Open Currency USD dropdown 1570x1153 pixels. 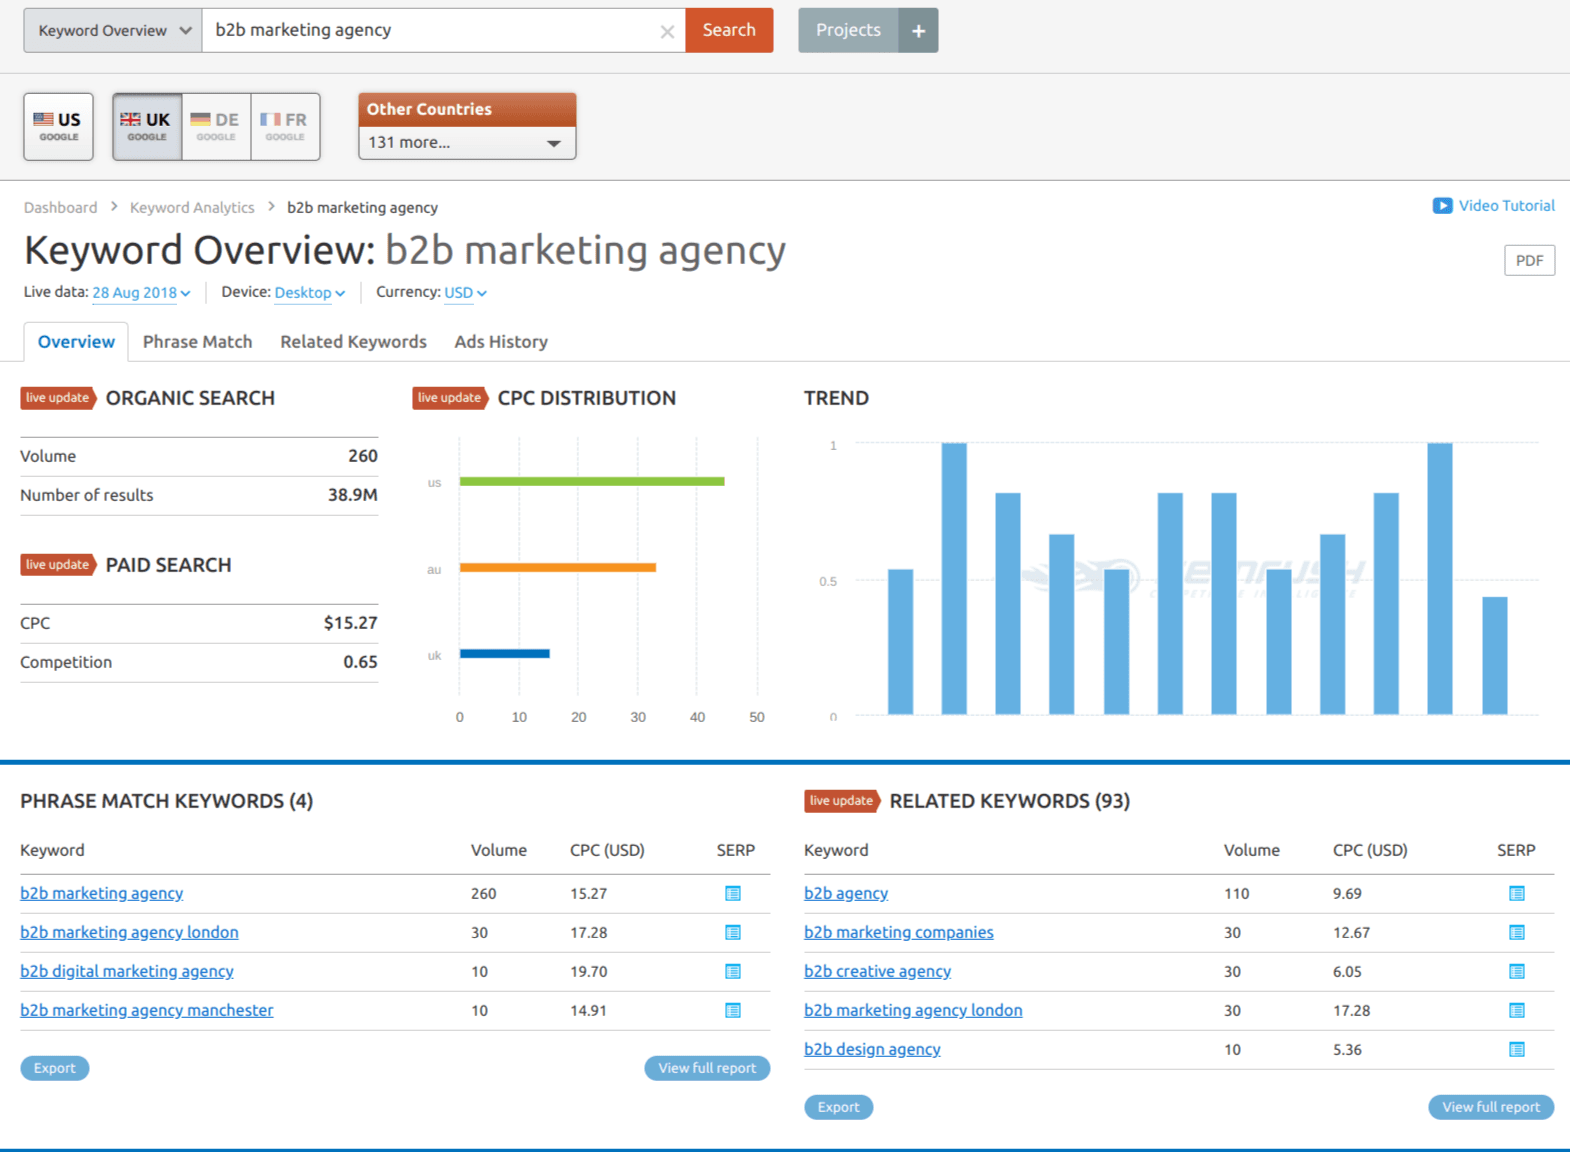pyautogui.click(x=465, y=293)
